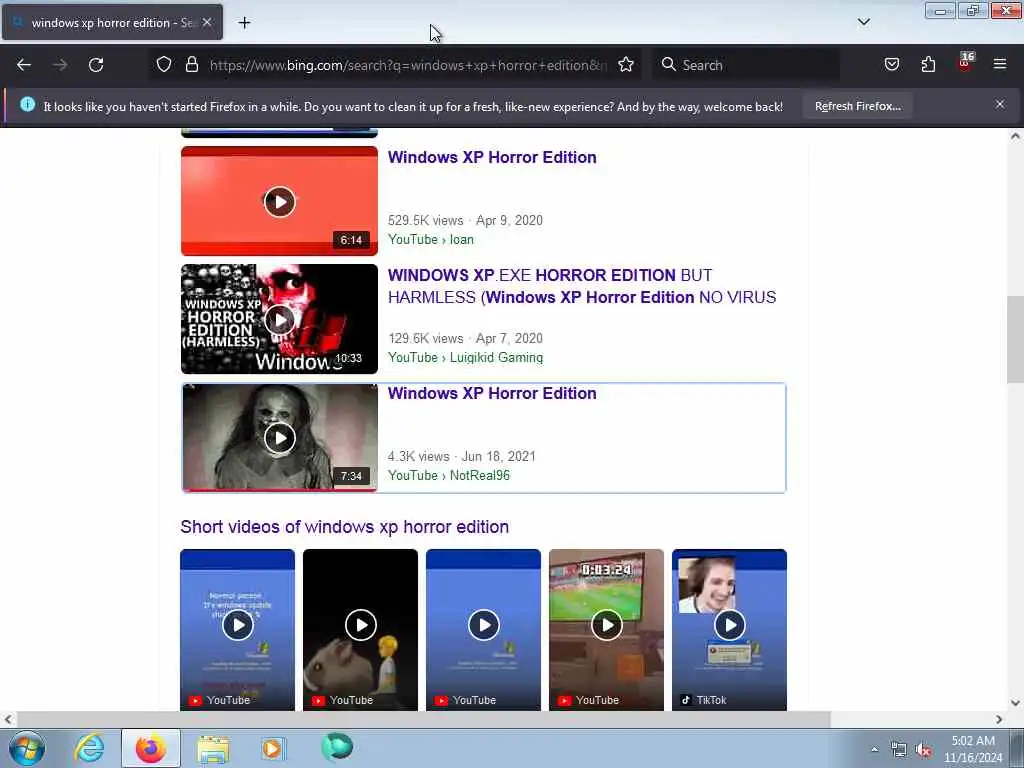Open the 5:02 AM clock and date
The width and height of the screenshot is (1024, 768).
pyautogui.click(x=972, y=749)
